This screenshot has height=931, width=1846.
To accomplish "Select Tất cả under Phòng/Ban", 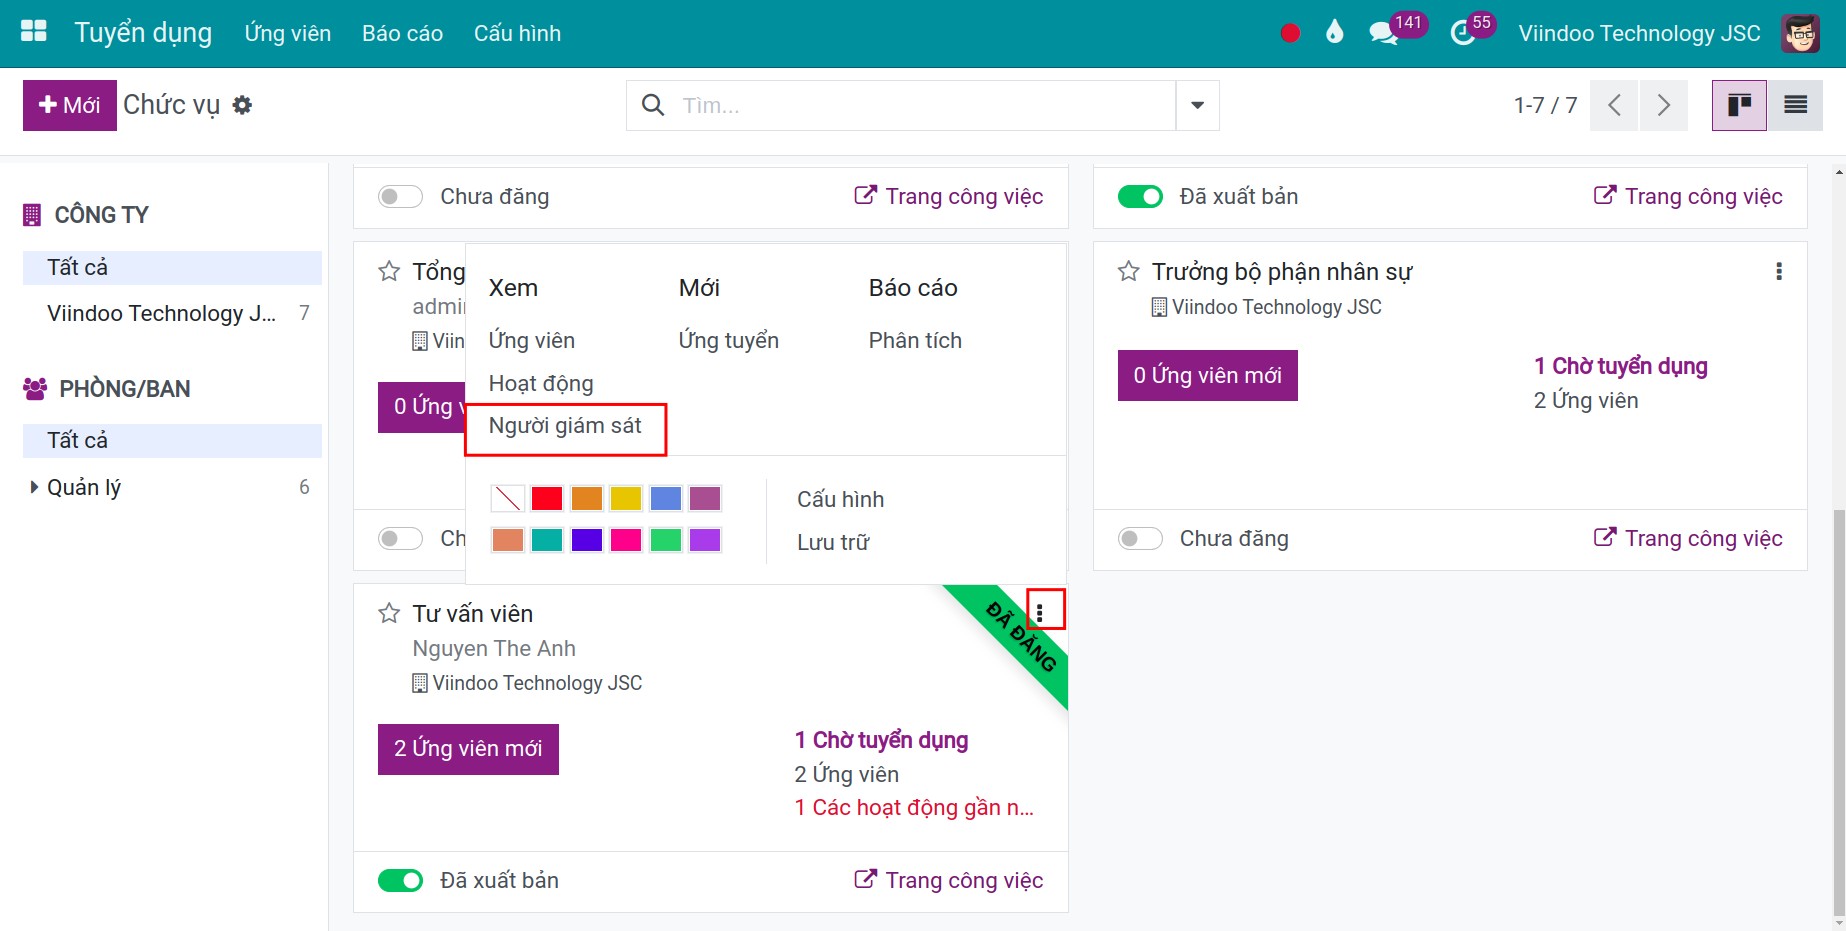I will point(172,440).
